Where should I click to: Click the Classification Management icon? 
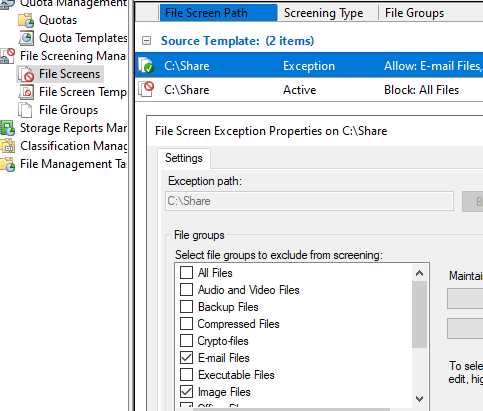(7, 146)
